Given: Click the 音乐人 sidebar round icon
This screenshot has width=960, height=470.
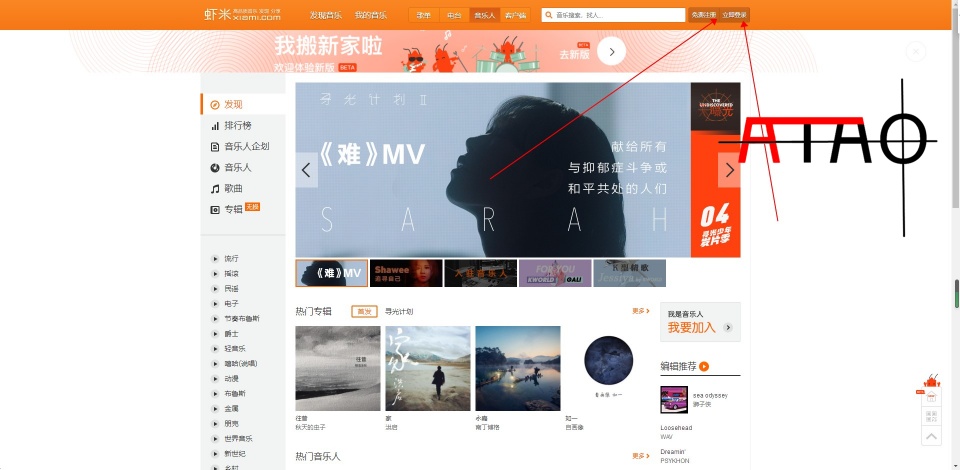Looking at the screenshot, I should point(215,168).
